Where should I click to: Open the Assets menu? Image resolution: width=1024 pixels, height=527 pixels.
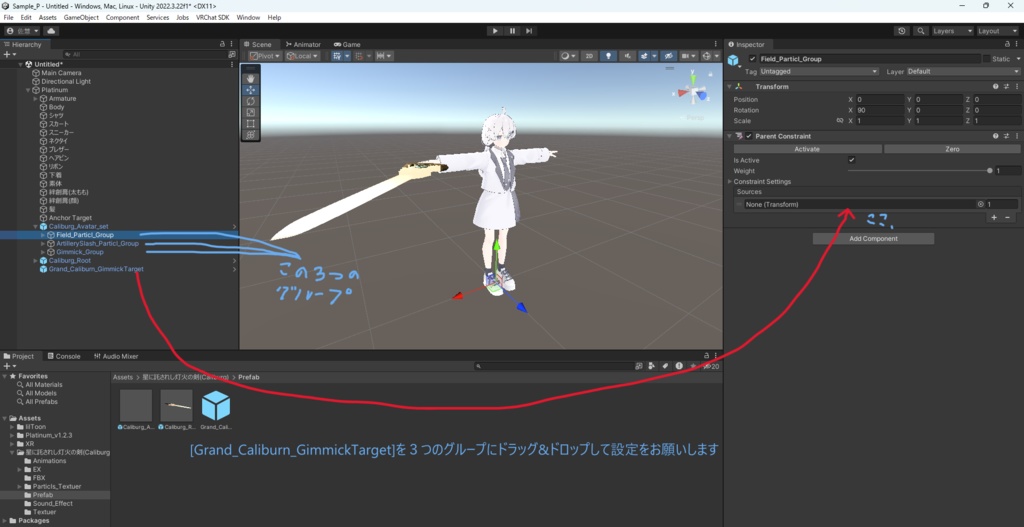48,18
